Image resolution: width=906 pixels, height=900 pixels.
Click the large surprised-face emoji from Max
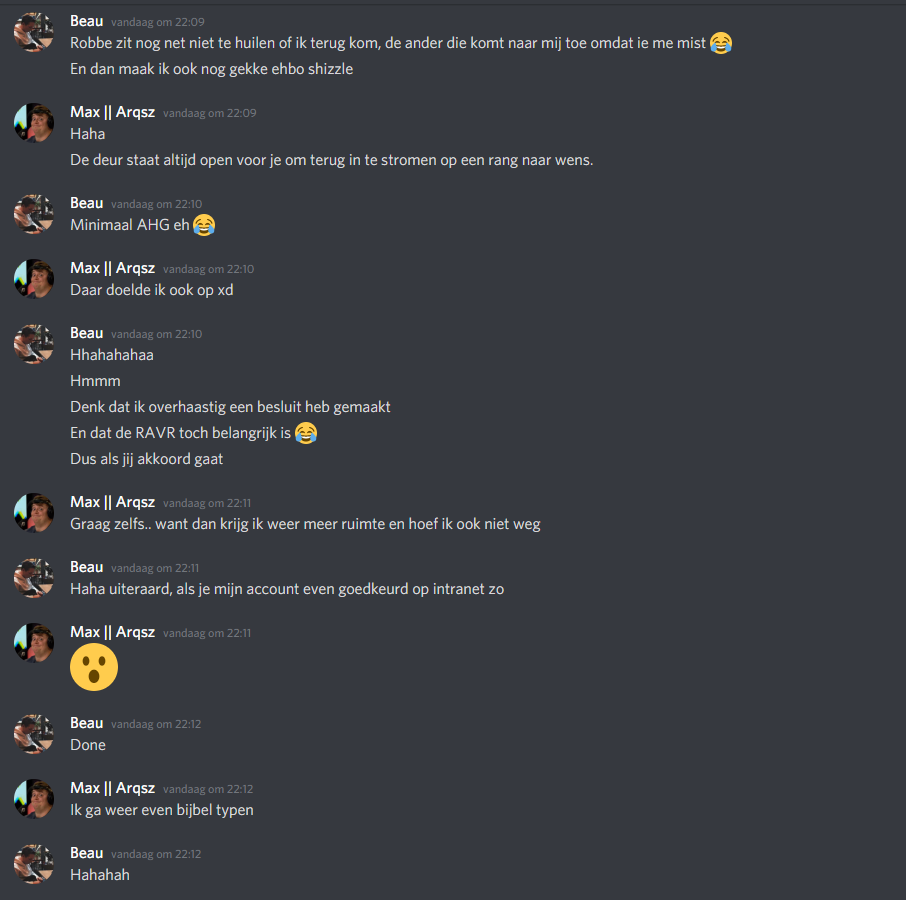tap(94, 667)
